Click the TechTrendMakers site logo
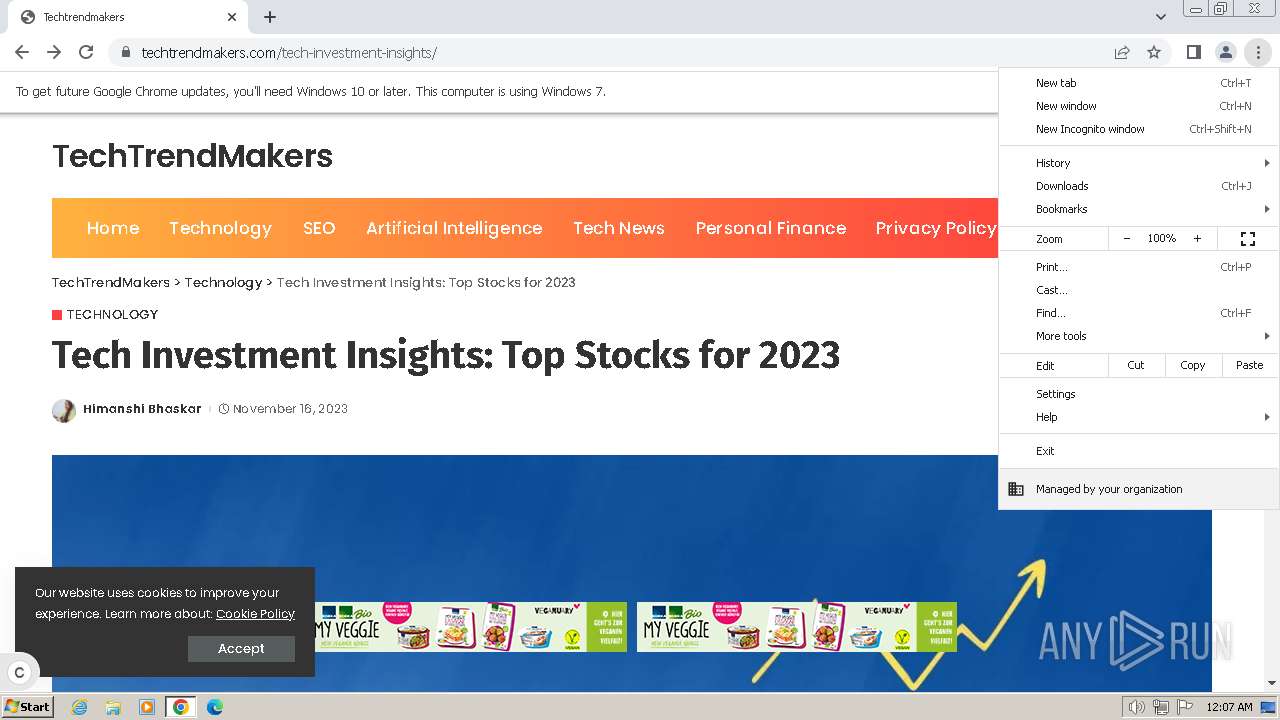Viewport: 1280px width, 720px height. [x=192, y=156]
